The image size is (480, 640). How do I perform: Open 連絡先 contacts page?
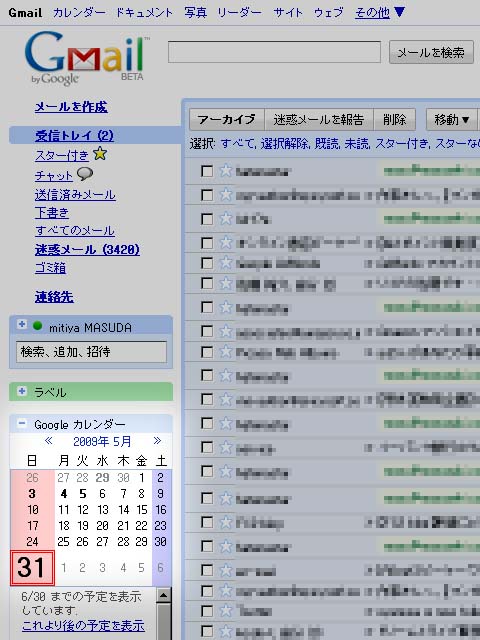tap(54, 297)
